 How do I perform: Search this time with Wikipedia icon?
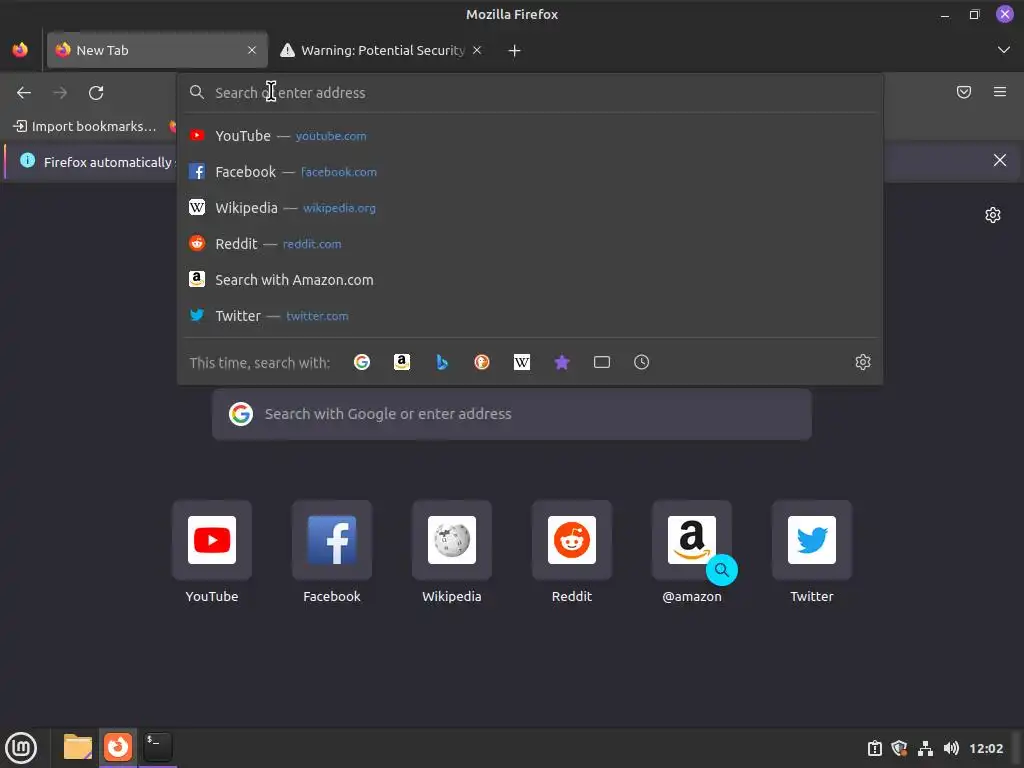pos(522,362)
